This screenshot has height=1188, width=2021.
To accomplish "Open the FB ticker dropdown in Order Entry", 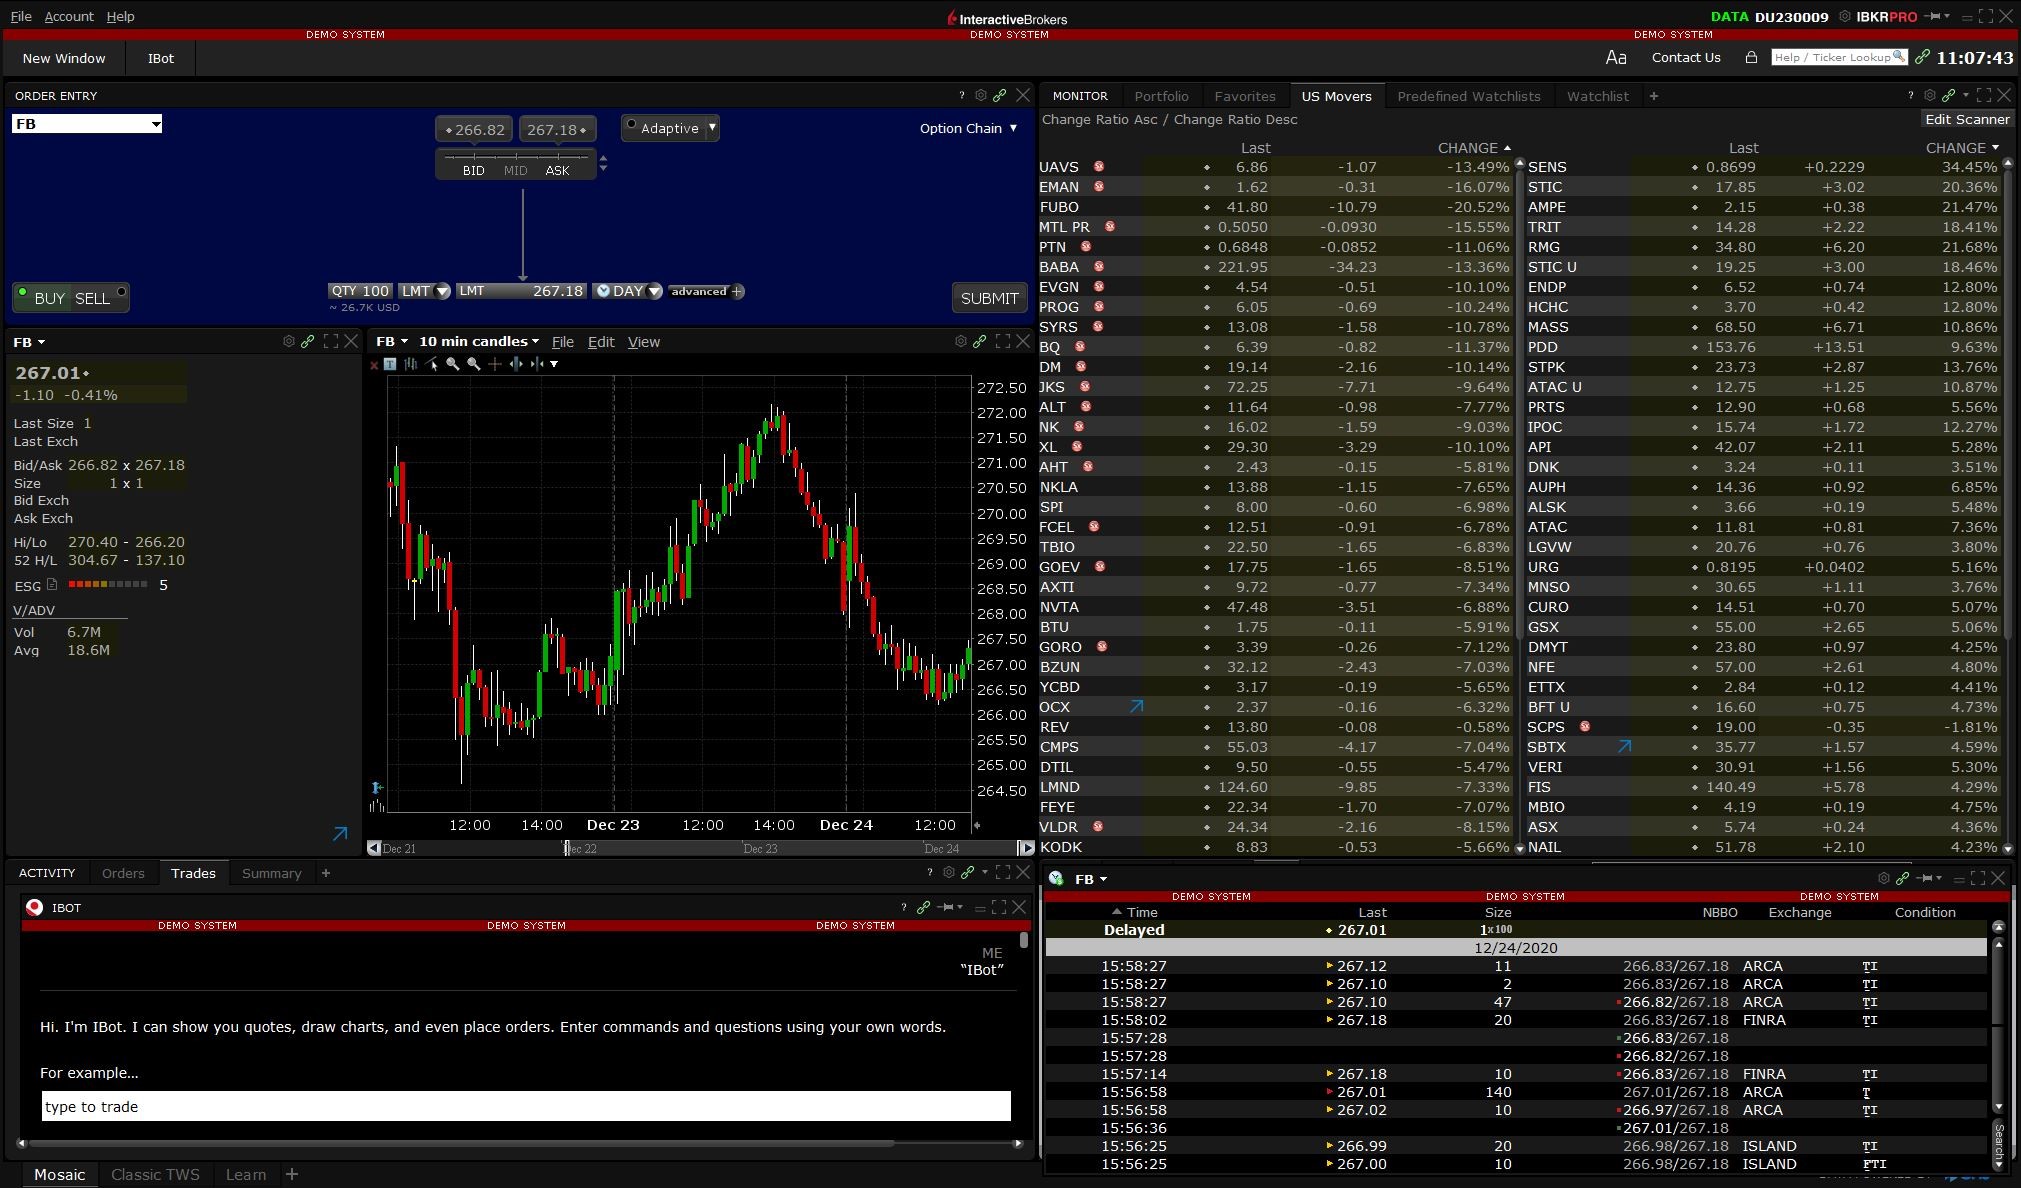I will (155, 124).
